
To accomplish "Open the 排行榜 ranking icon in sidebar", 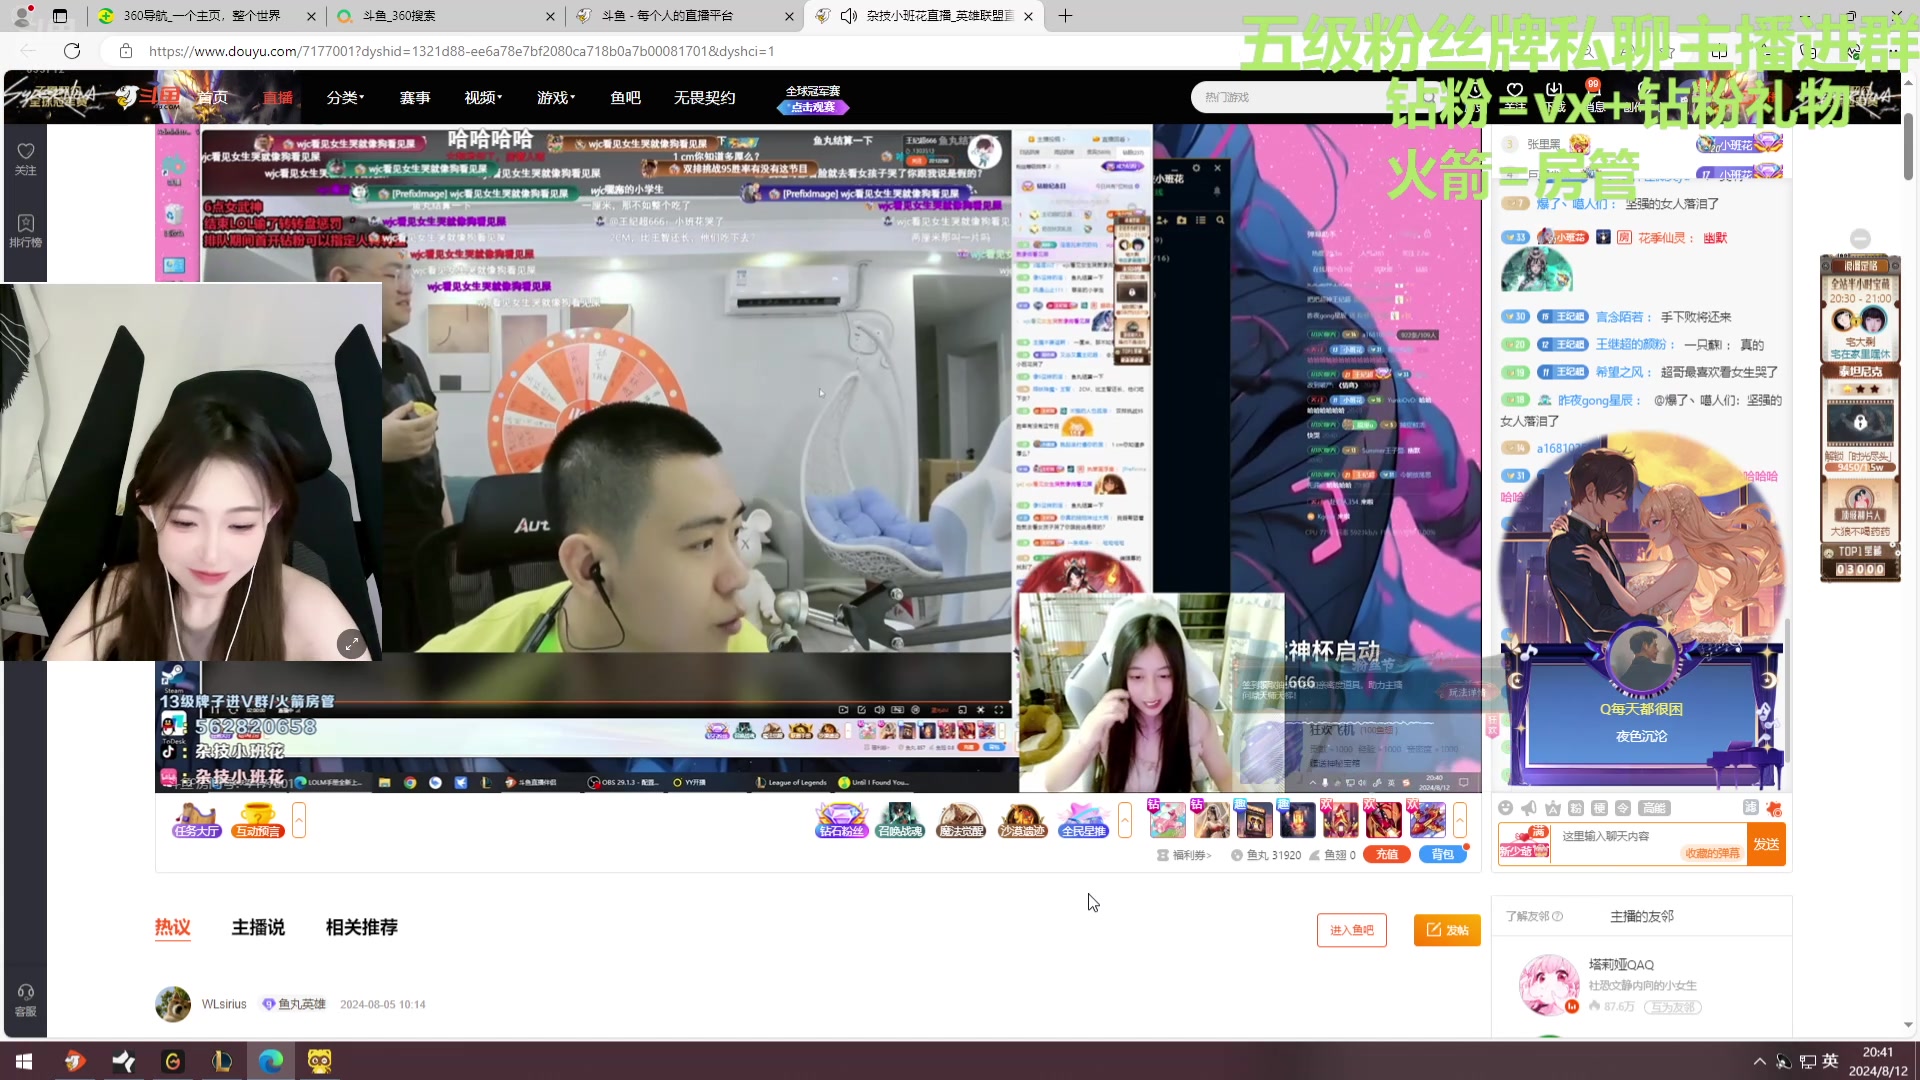I will coord(26,230).
